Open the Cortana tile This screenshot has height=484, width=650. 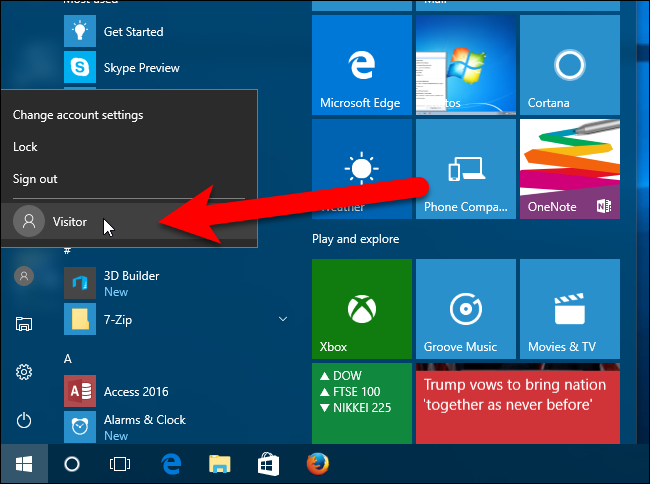pos(570,65)
